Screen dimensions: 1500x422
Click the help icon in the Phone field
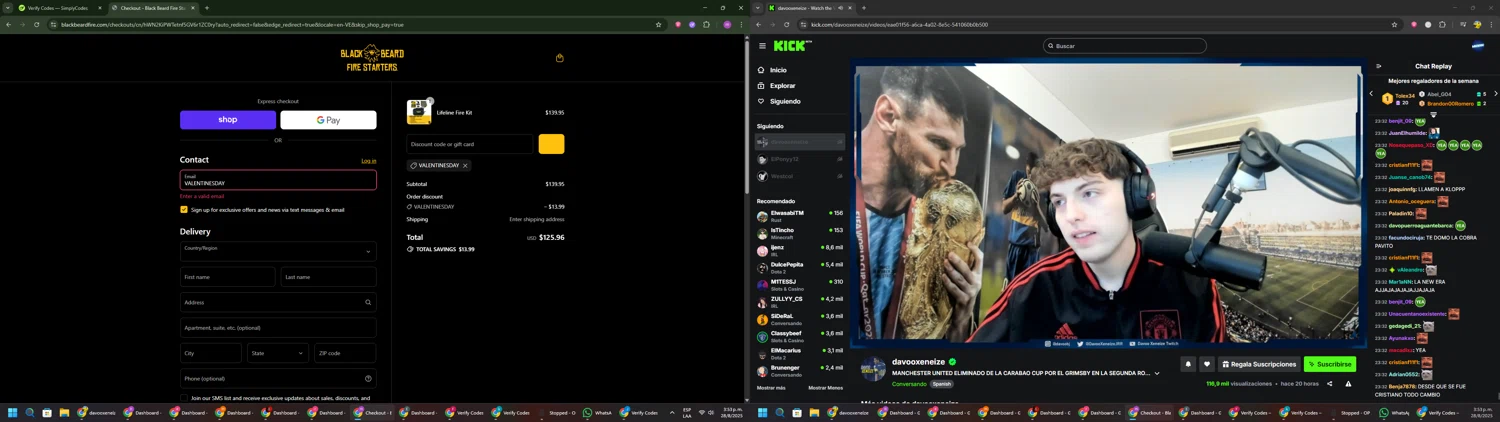coord(368,379)
